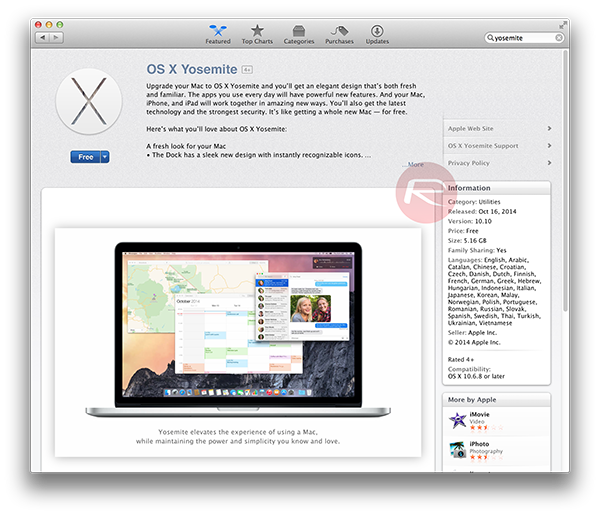Click the More by Apple header
This screenshot has height=515, width=600.
497,400
